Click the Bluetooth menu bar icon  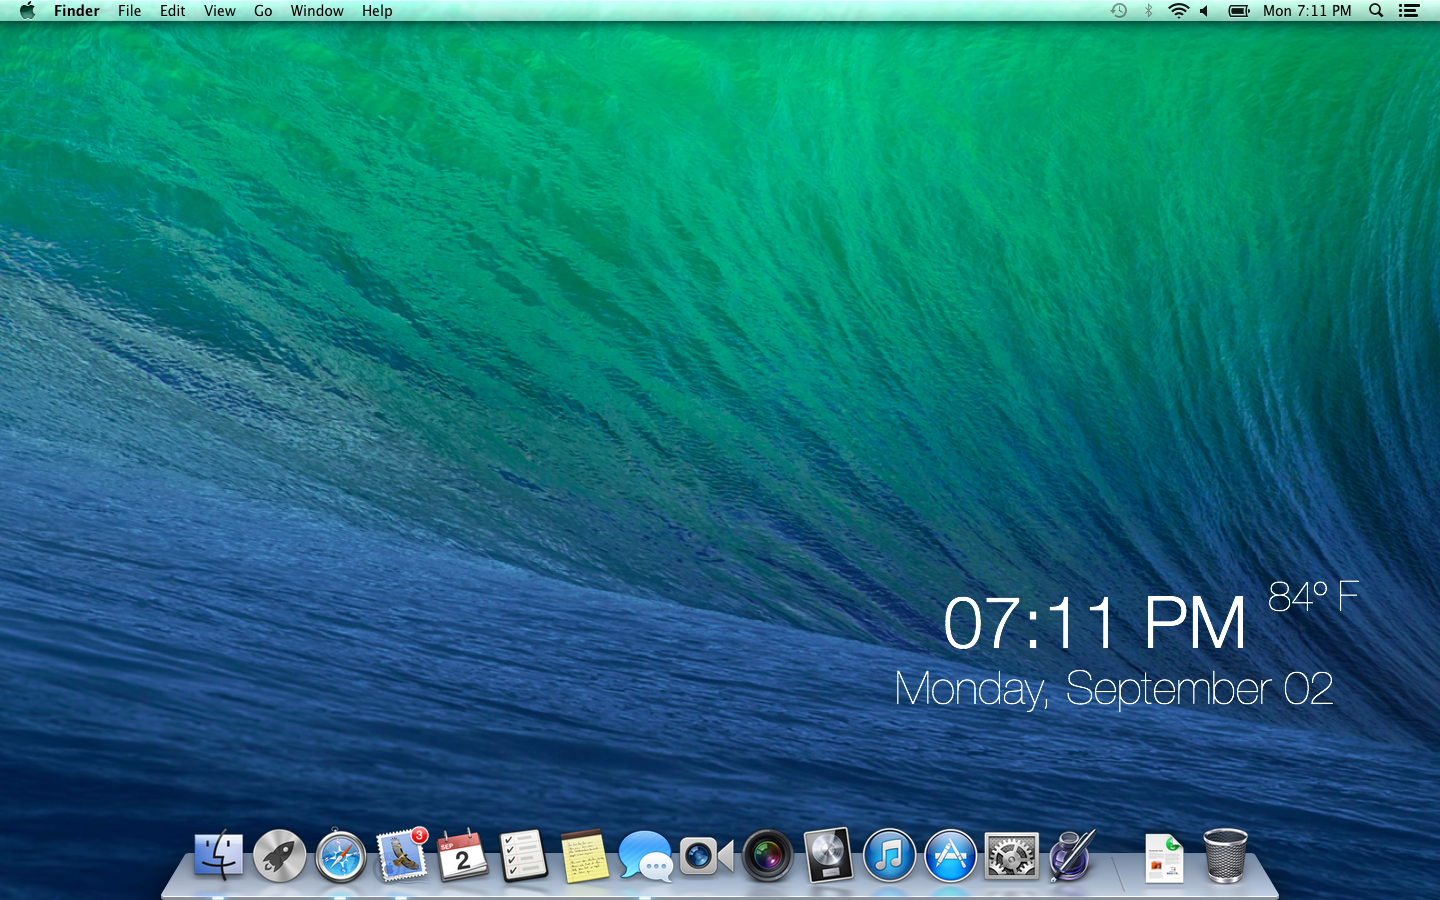1148,11
